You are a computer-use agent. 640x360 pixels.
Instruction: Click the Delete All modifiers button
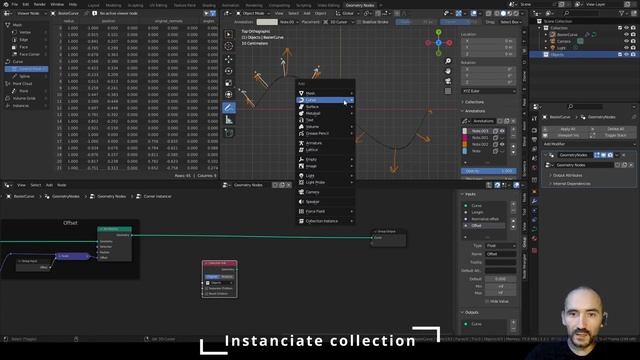(613, 129)
